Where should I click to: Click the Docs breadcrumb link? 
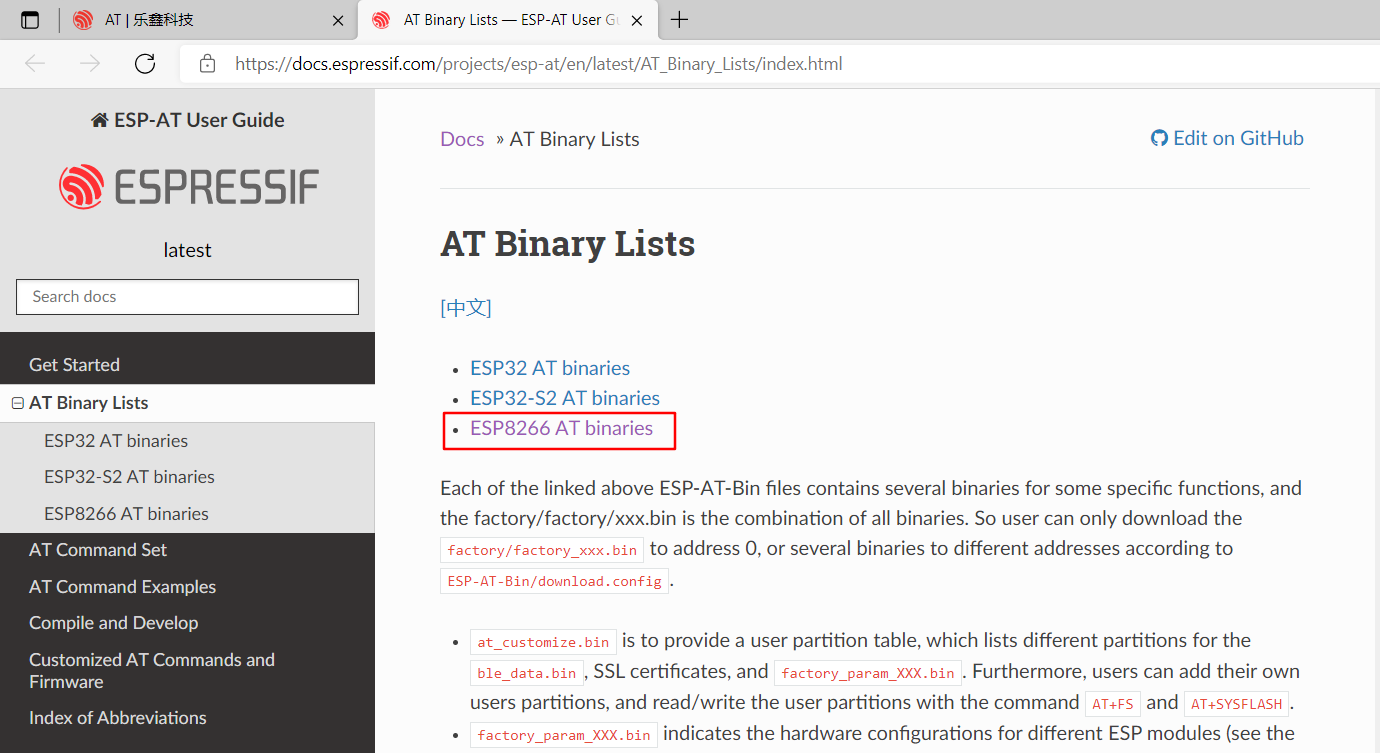click(x=462, y=139)
